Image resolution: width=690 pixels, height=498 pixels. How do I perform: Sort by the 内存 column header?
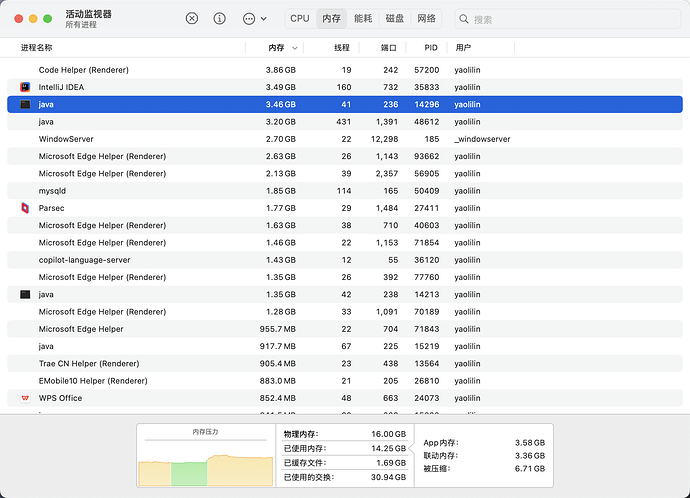tap(276, 48)
